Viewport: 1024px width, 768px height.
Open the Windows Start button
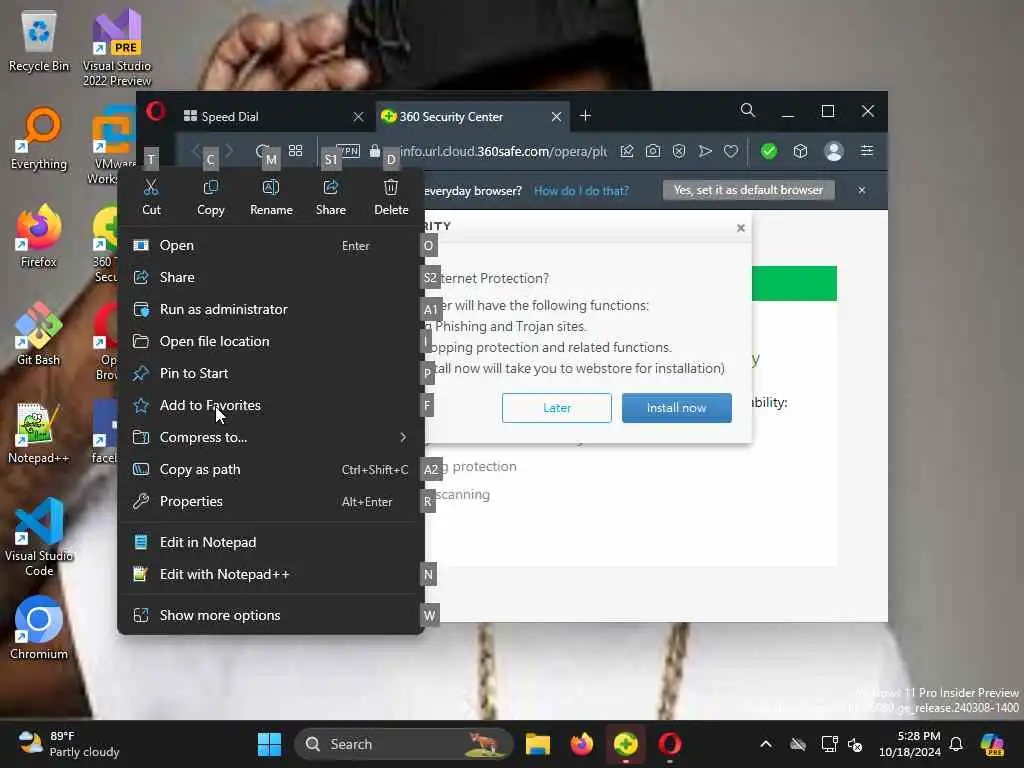(269, 744)
